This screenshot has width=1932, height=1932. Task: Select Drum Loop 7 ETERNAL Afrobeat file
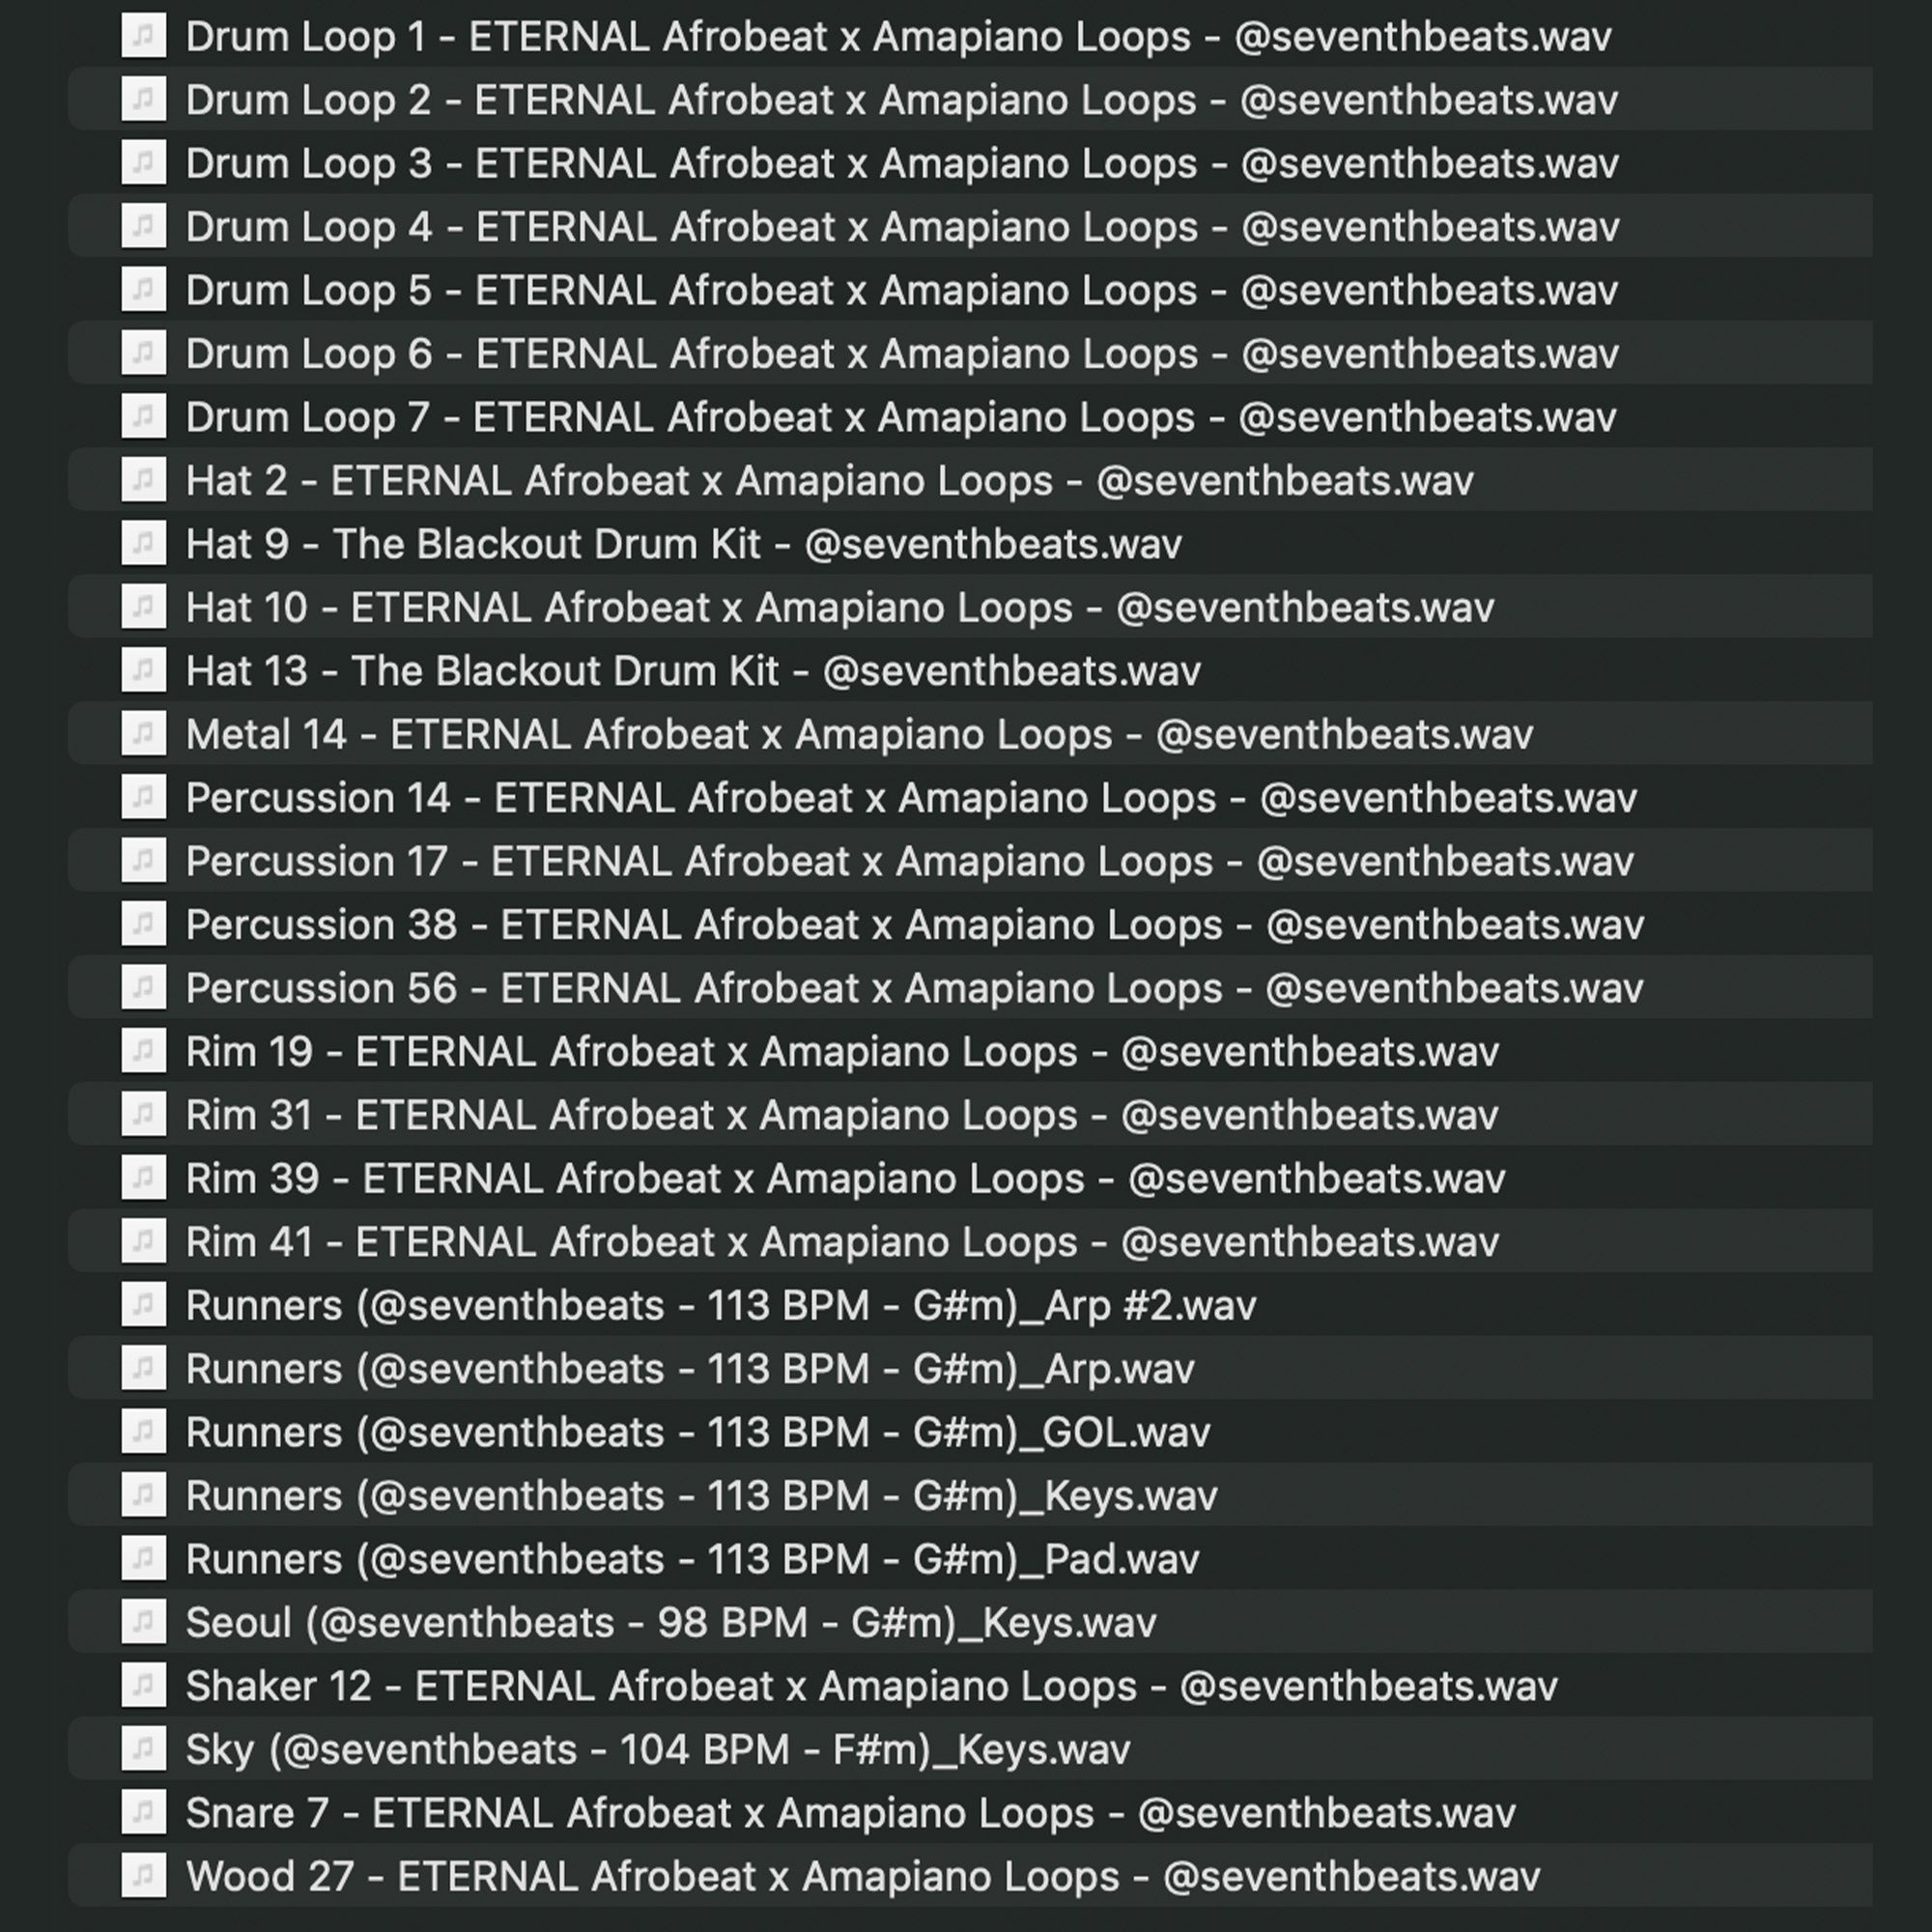(900, 417)
